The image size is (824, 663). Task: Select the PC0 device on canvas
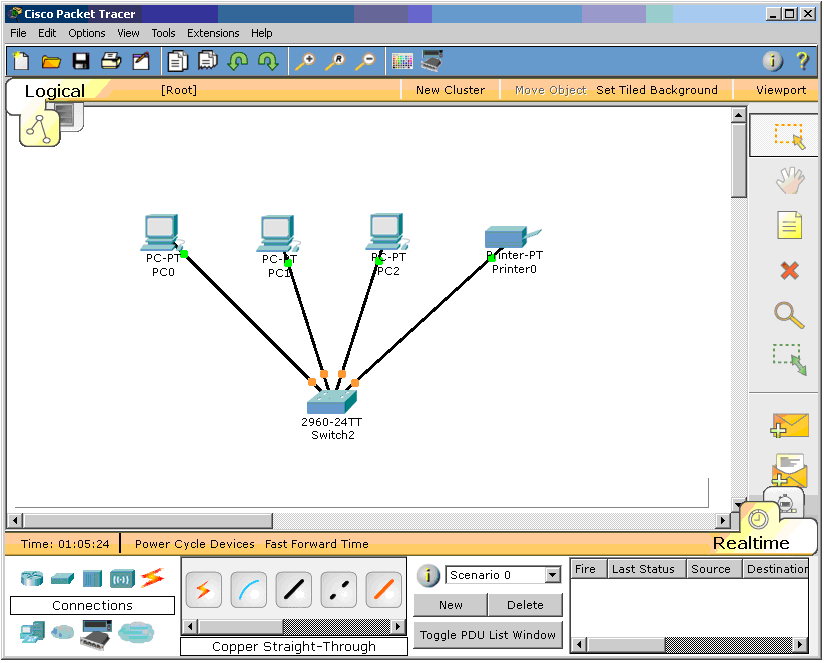161,232
